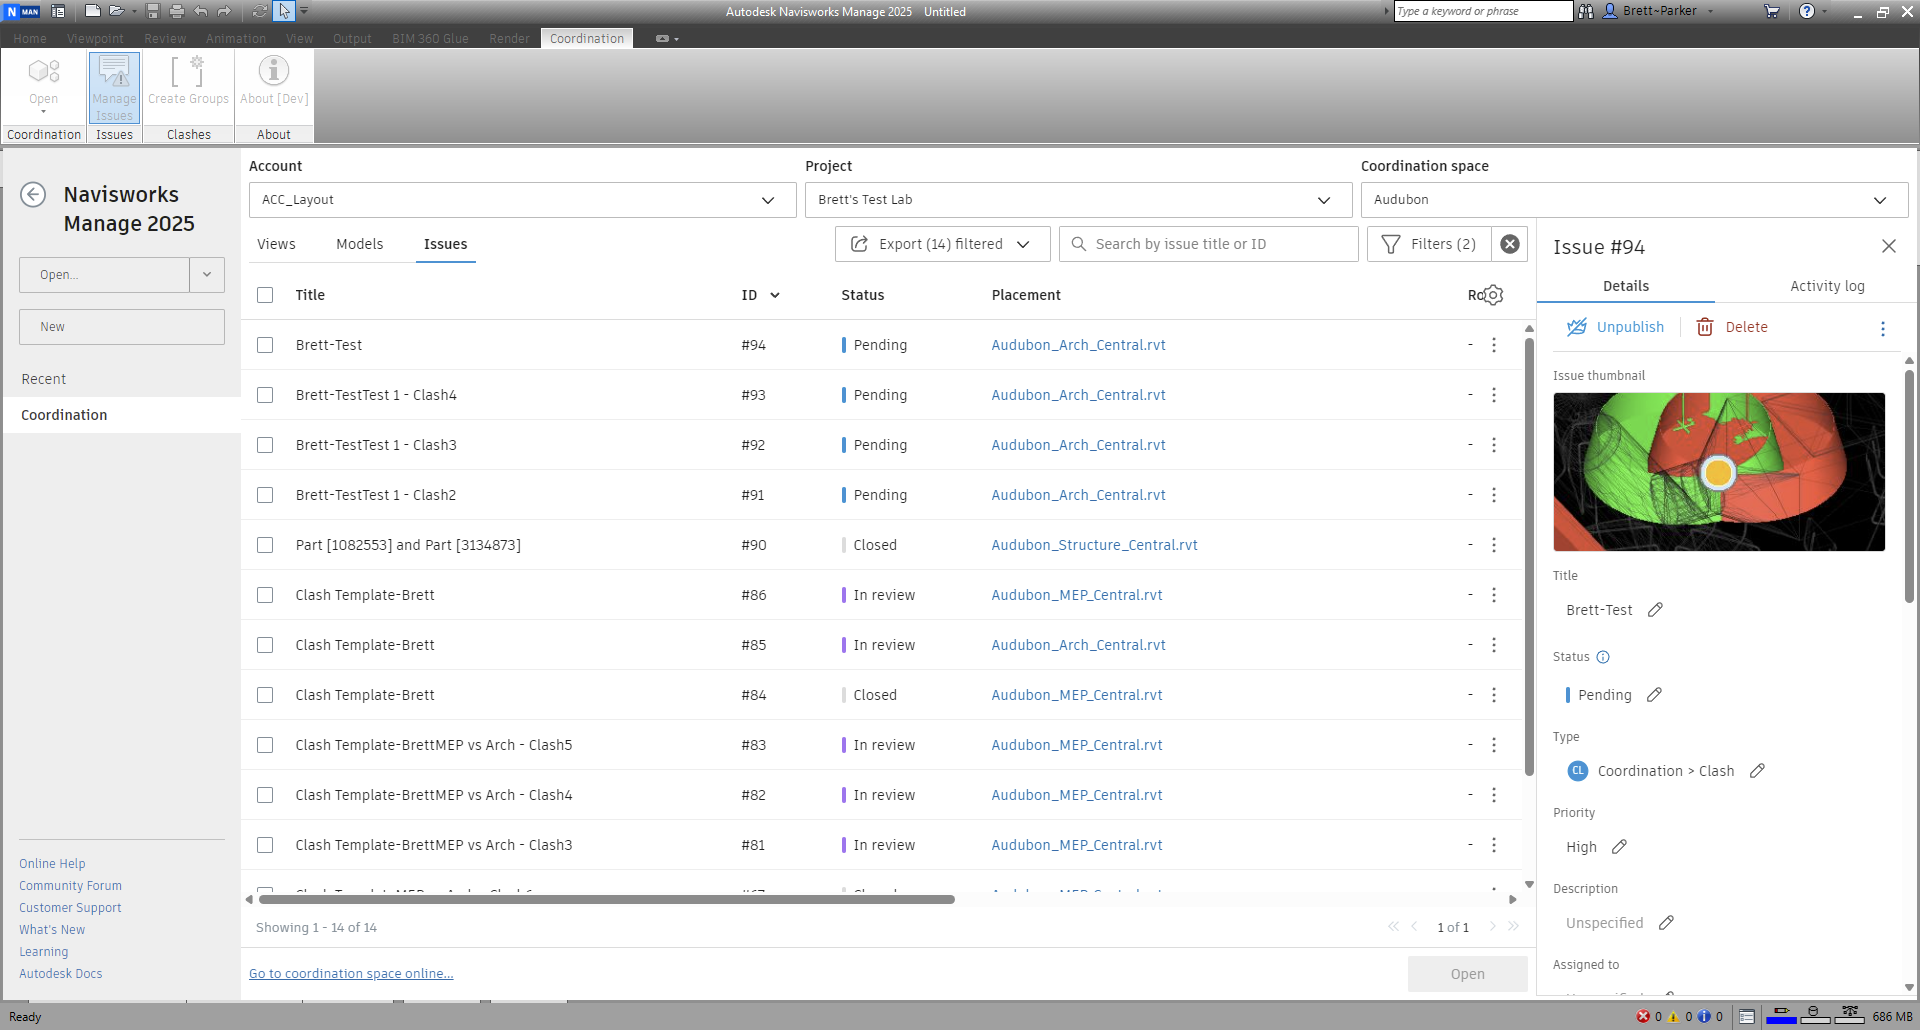Open the Audubon coordination space dropdown
The image size is (1920, 1030).
pos(1881,200)
